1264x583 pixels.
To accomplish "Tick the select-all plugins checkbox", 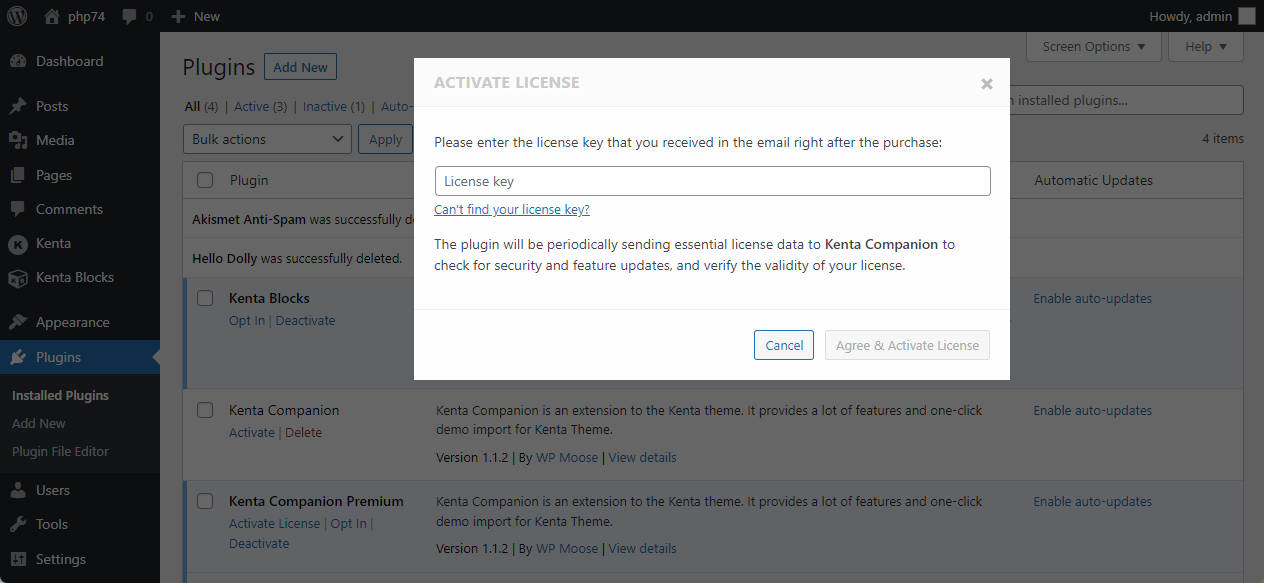I will (x=205, y=180).
